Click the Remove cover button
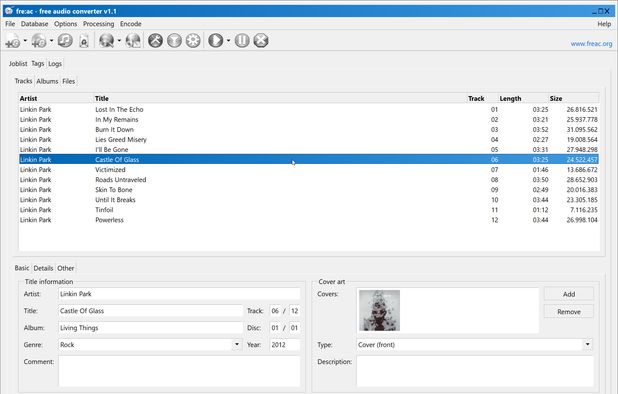 [569, 312]
